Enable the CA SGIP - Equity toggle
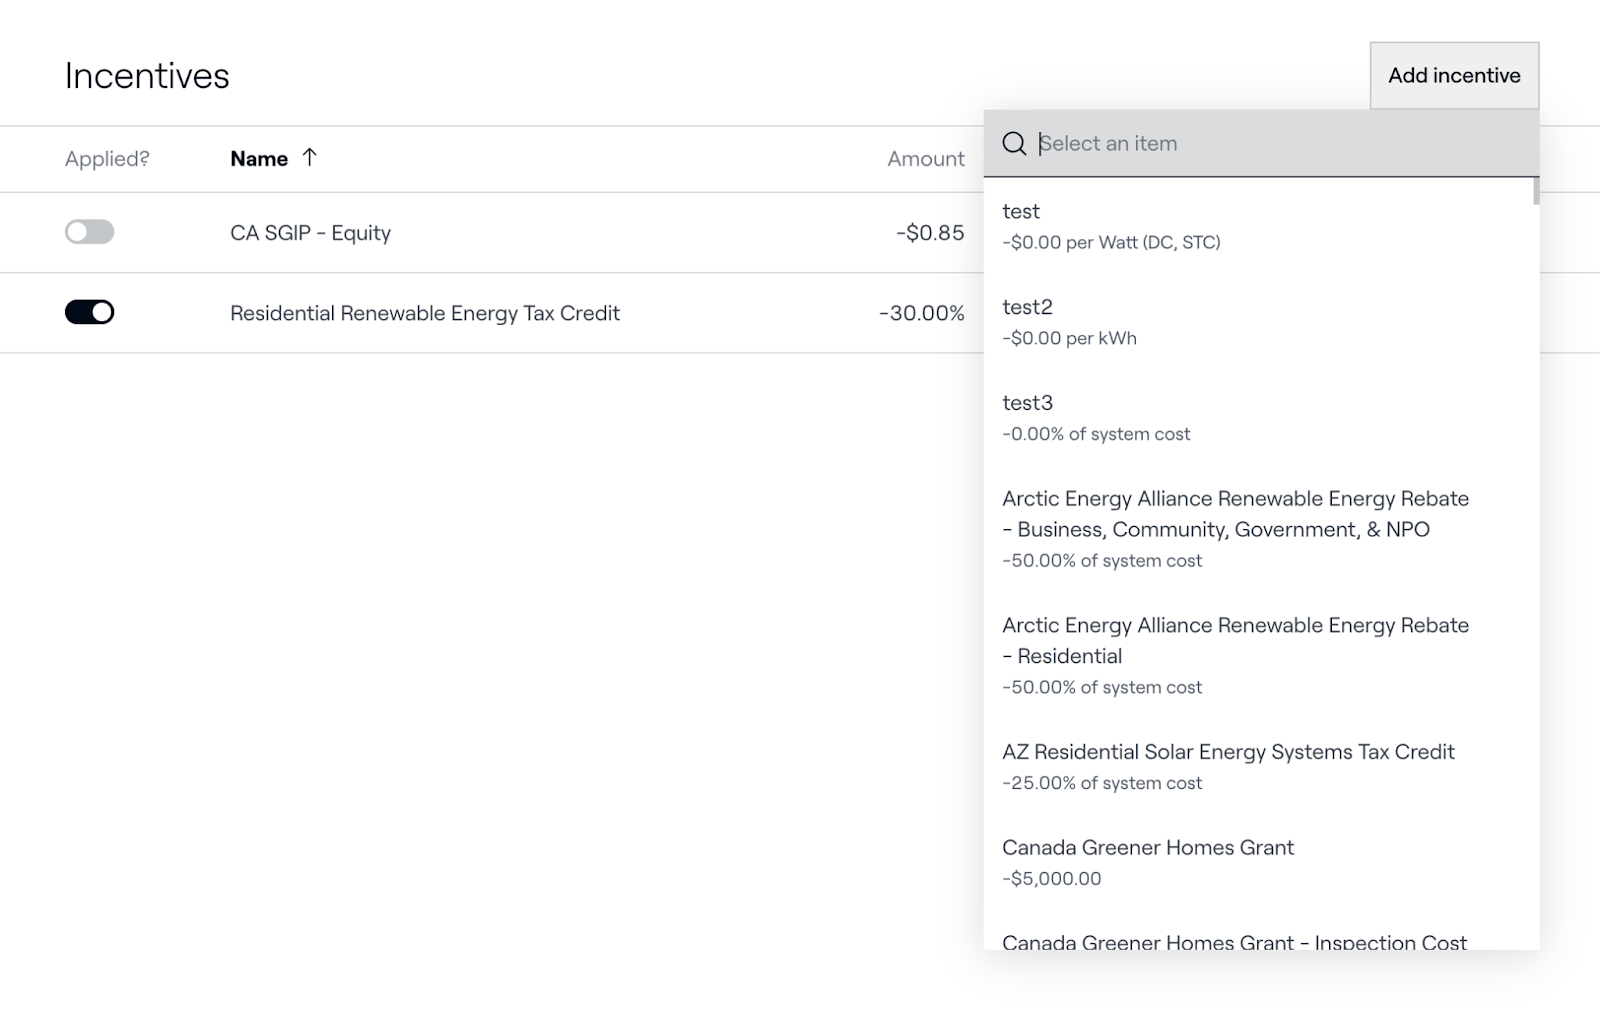Viewport: 1600px width, 1032px height. pos(90,232)
